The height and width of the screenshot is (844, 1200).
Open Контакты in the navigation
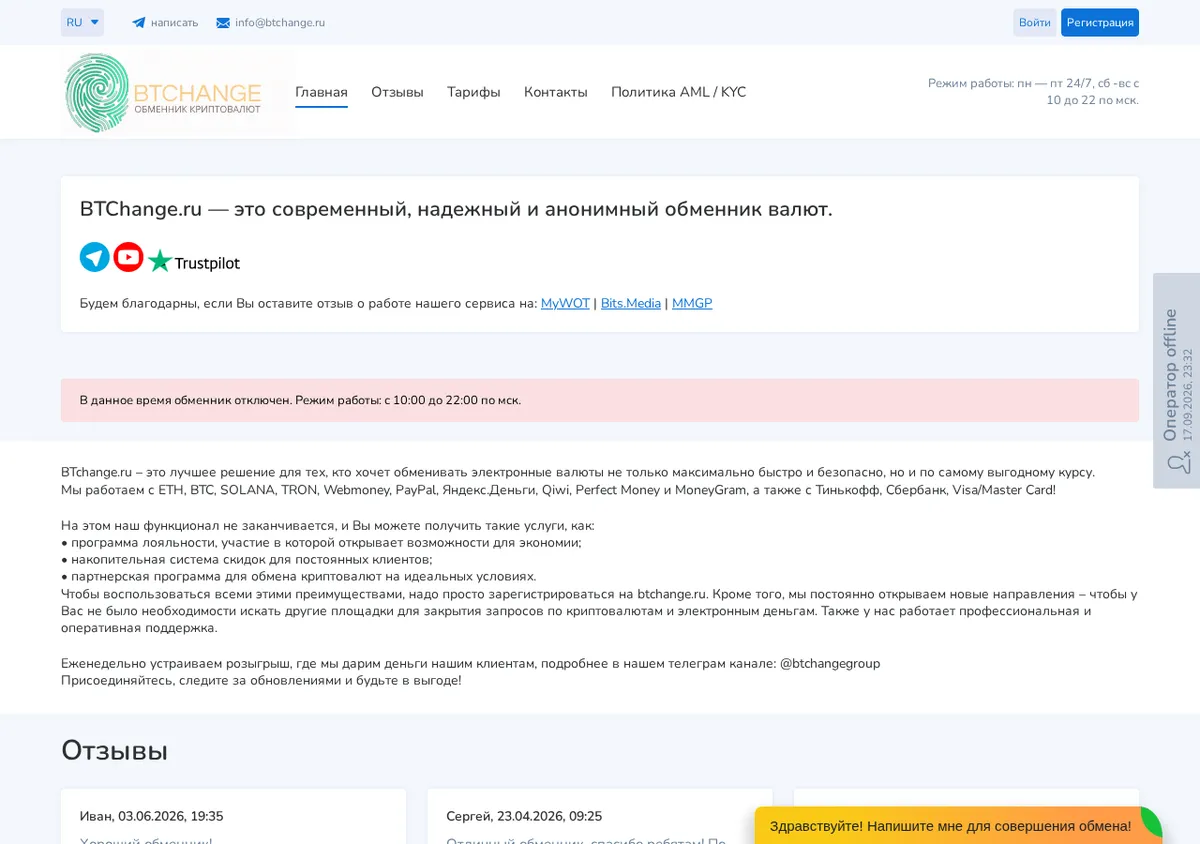pyautogui.click(x=556, y=92)
